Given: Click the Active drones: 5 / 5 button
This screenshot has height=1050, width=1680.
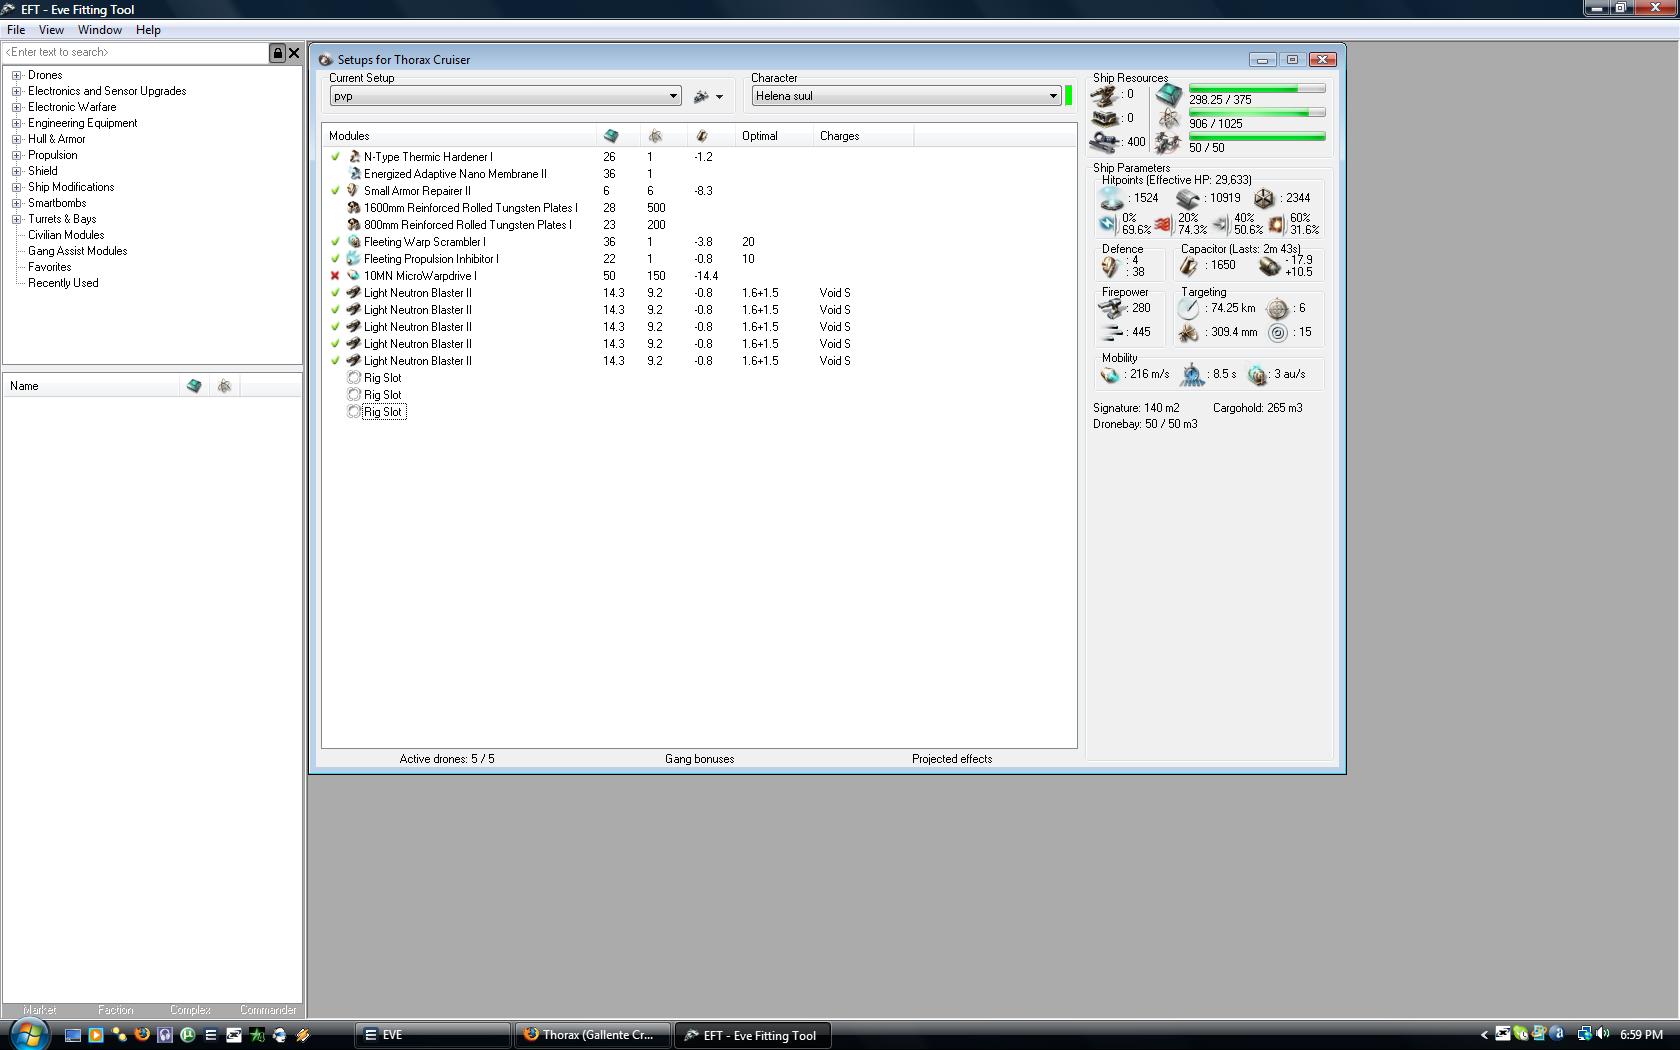Looking at the screenshot, I should tap(447, 759).
